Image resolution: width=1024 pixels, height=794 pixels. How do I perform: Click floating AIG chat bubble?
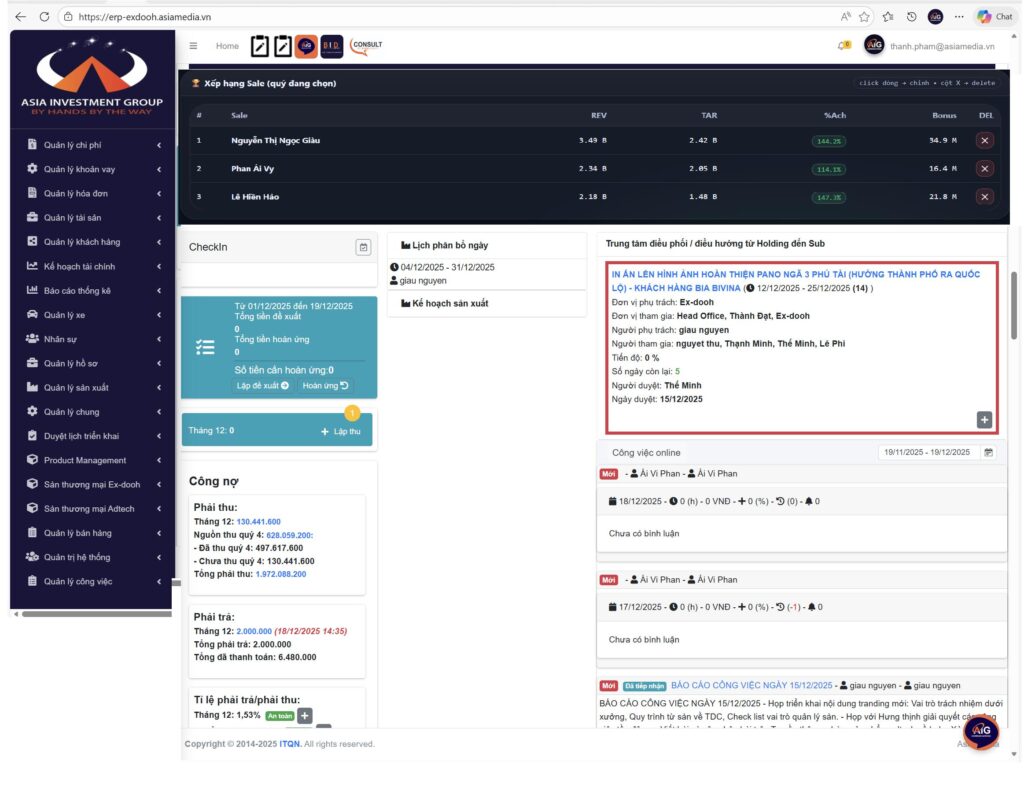979,733
